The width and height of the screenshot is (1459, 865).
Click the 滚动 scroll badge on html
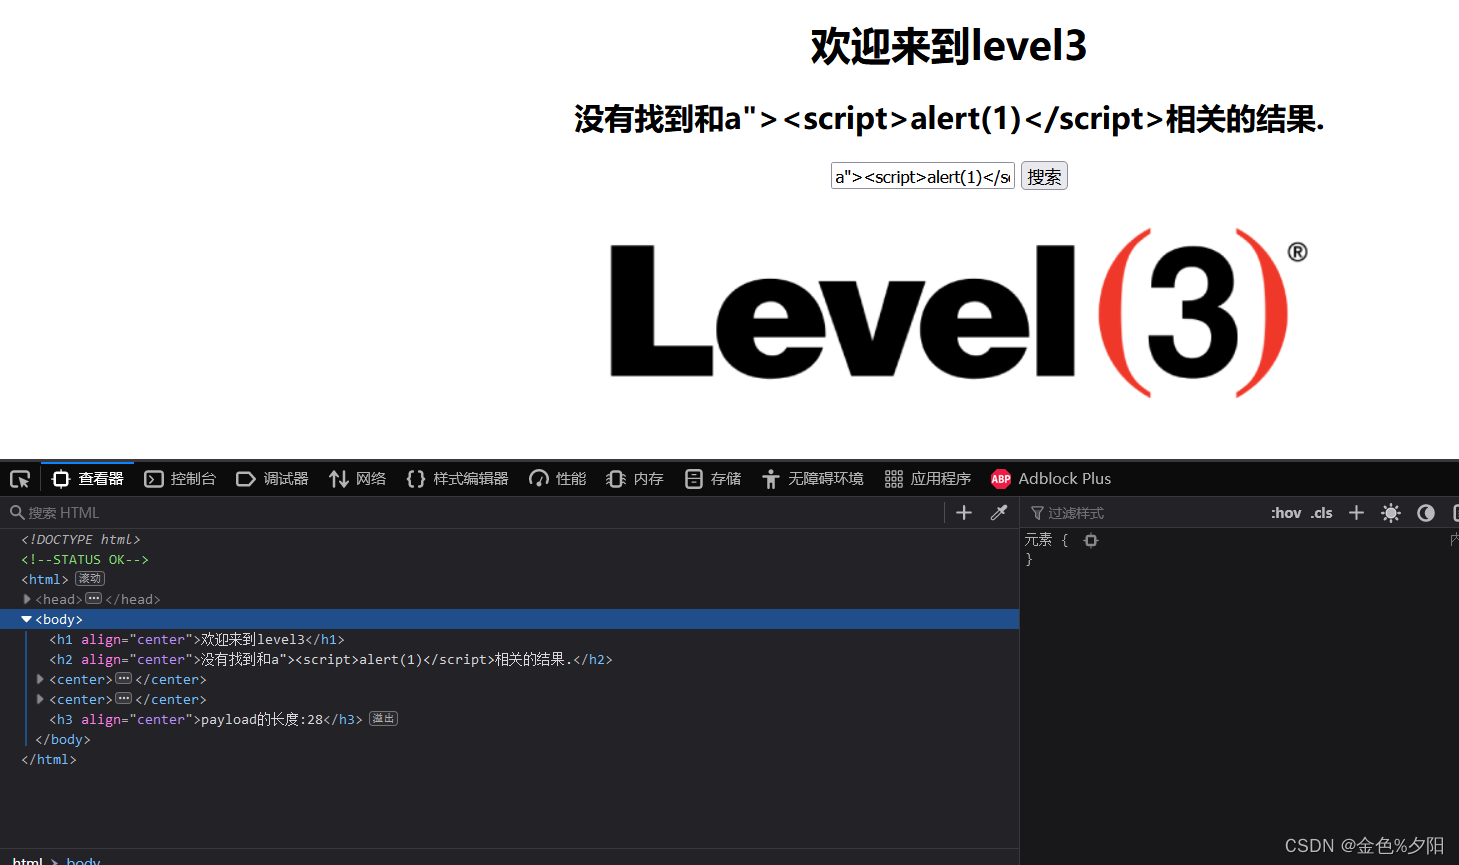click(x=90, y=578)
